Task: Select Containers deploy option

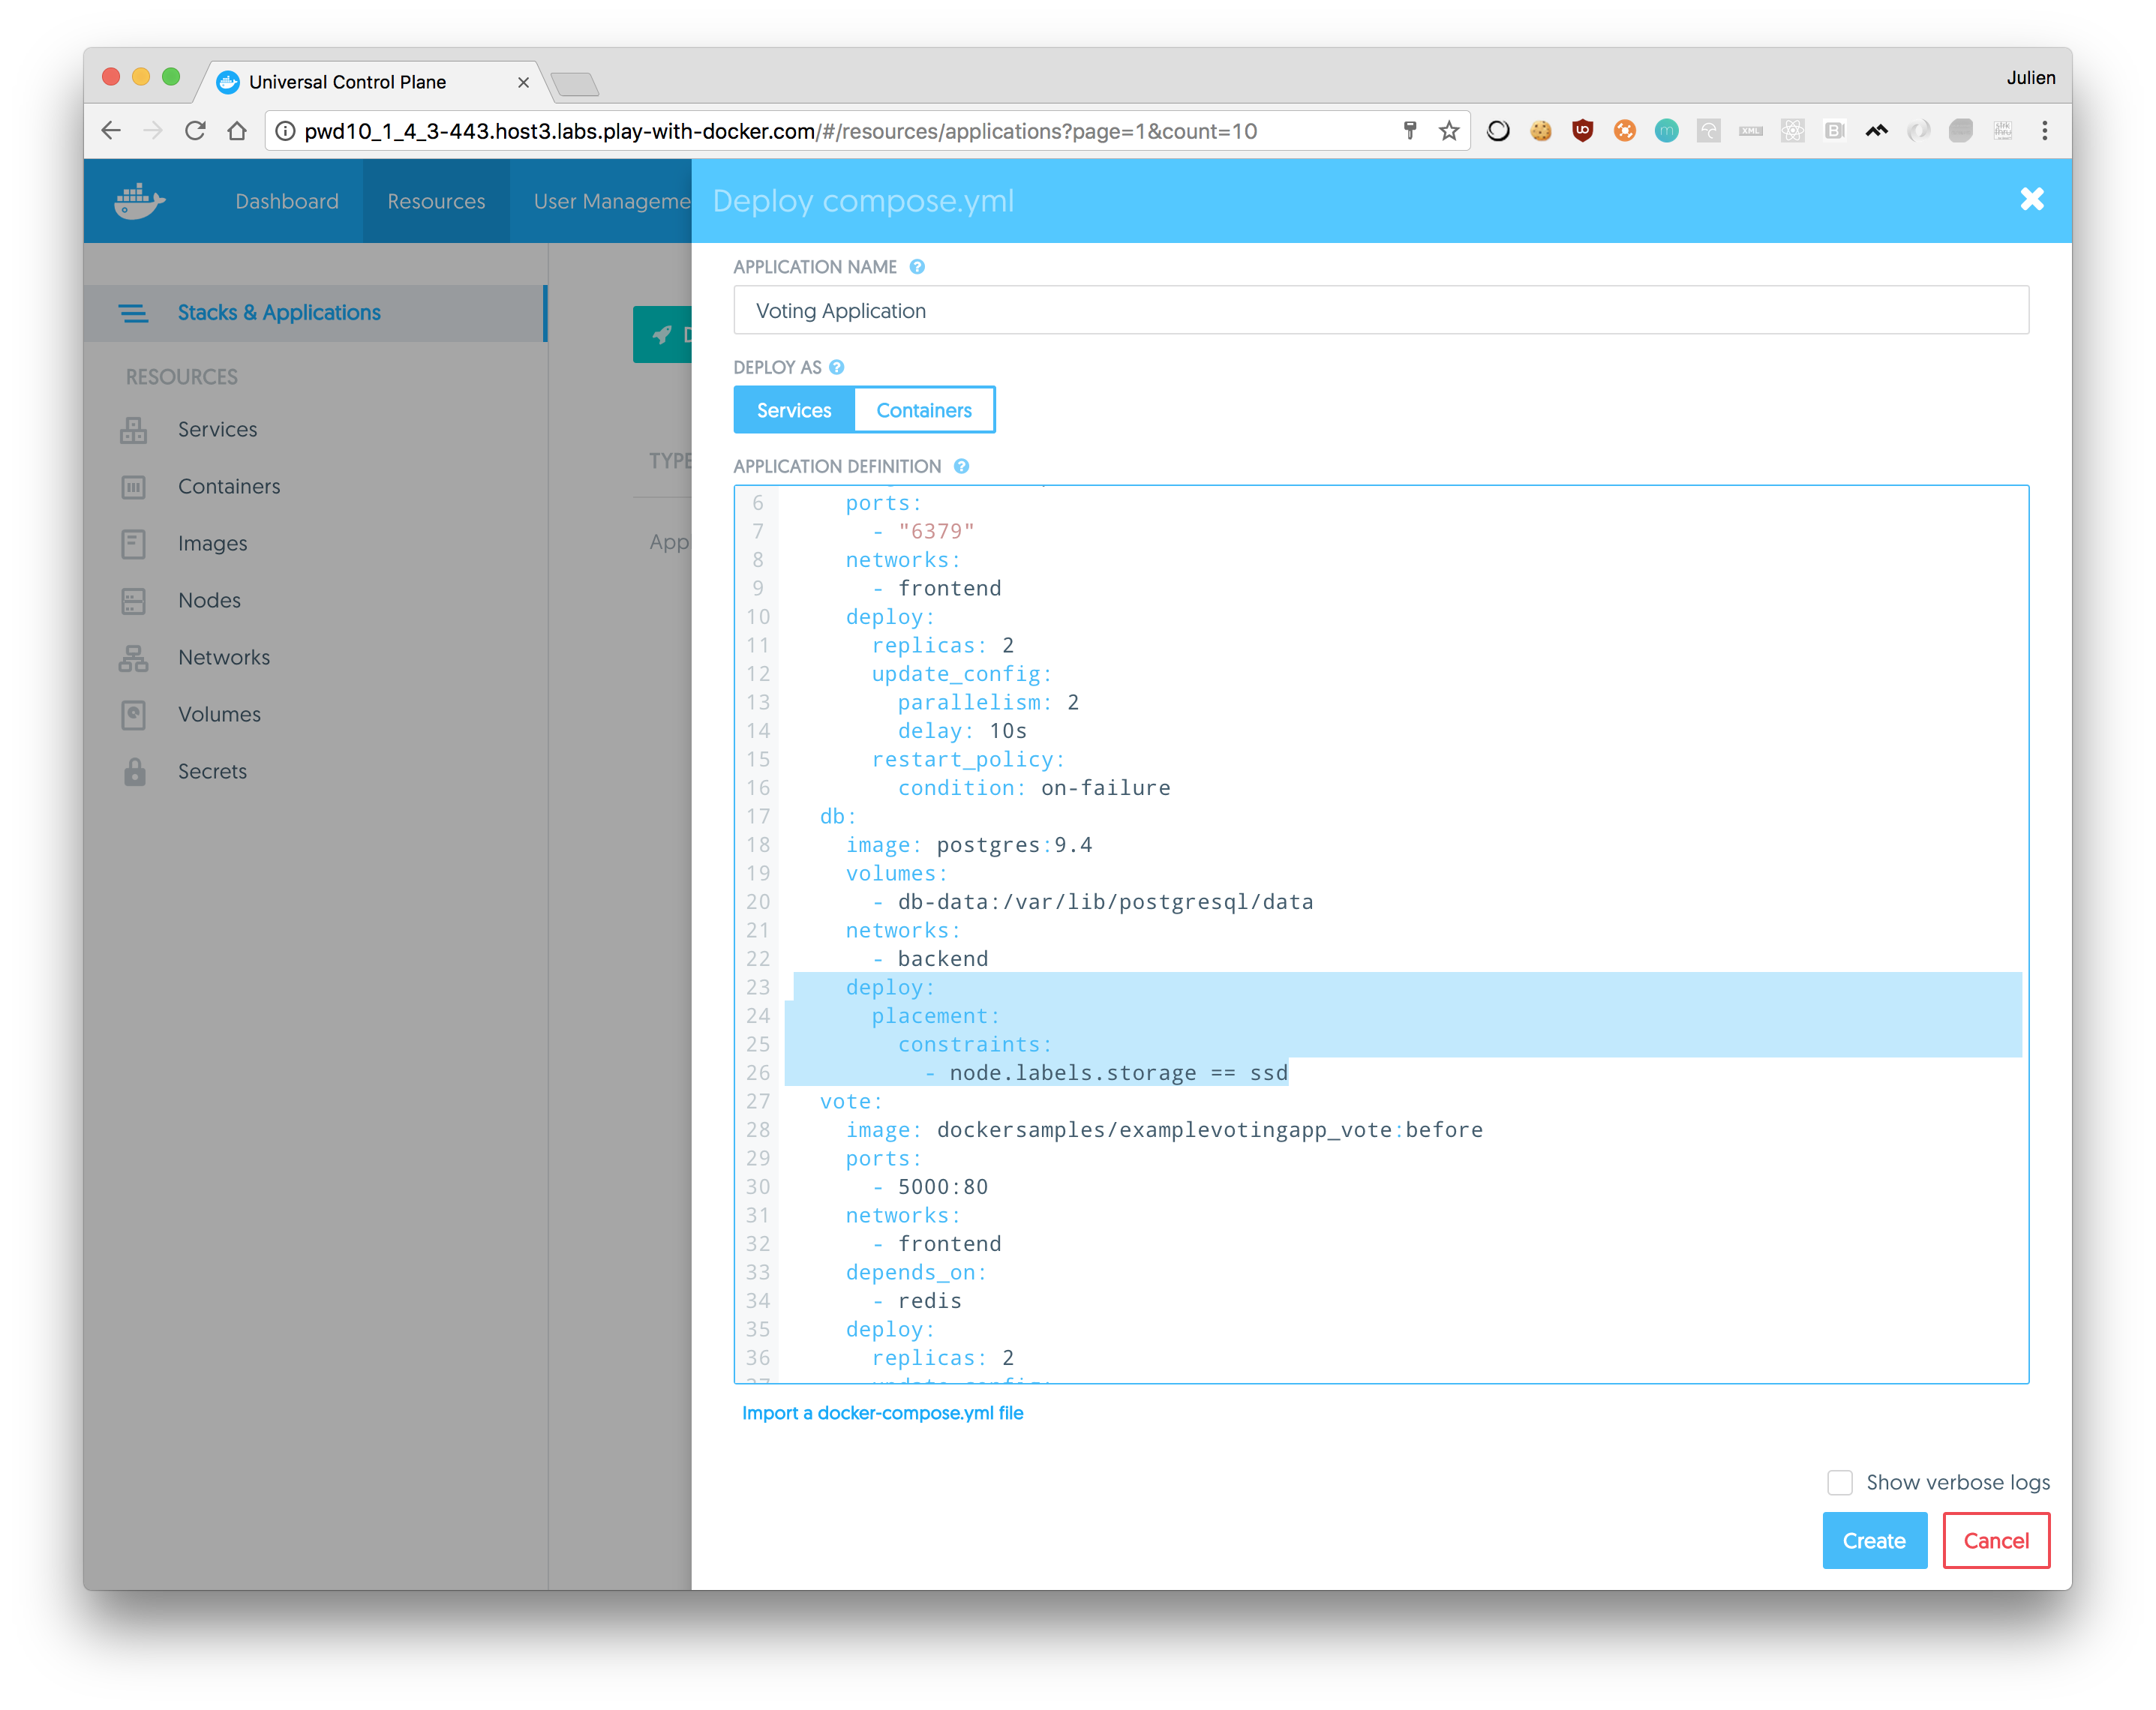Action: tap(924, 410)
